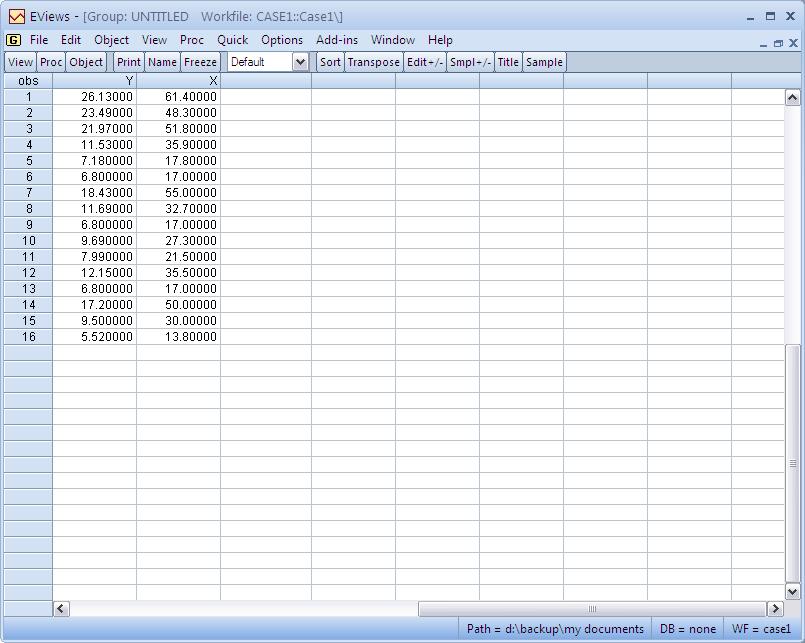This screenshot has height=643, width=805.
Task: Open the Object menu
Action: (111, 40)
